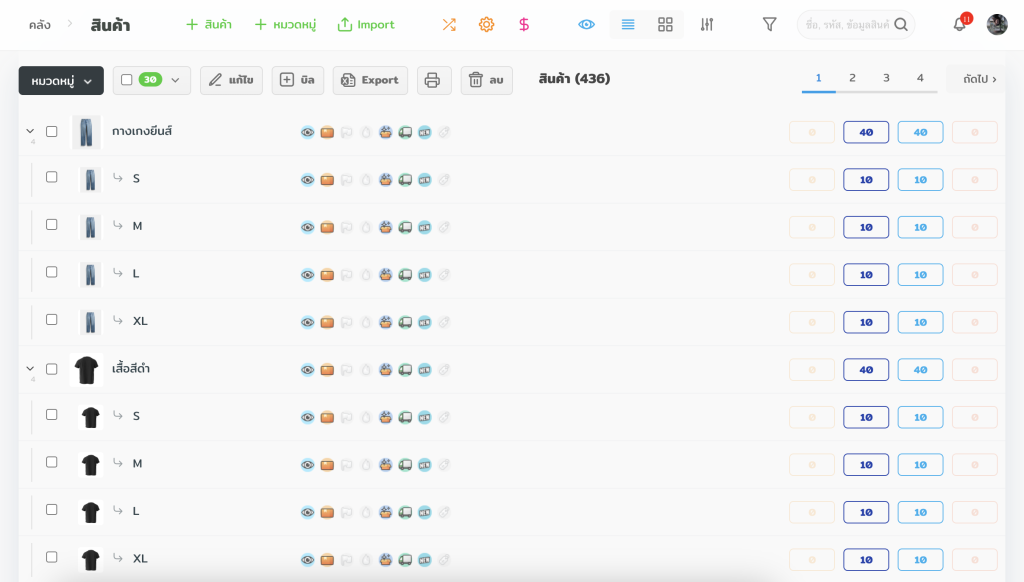The height and width of the screenshot is (582, 1024).
Task: Click the pink dollar sign icon
Action: pos(524,24)
